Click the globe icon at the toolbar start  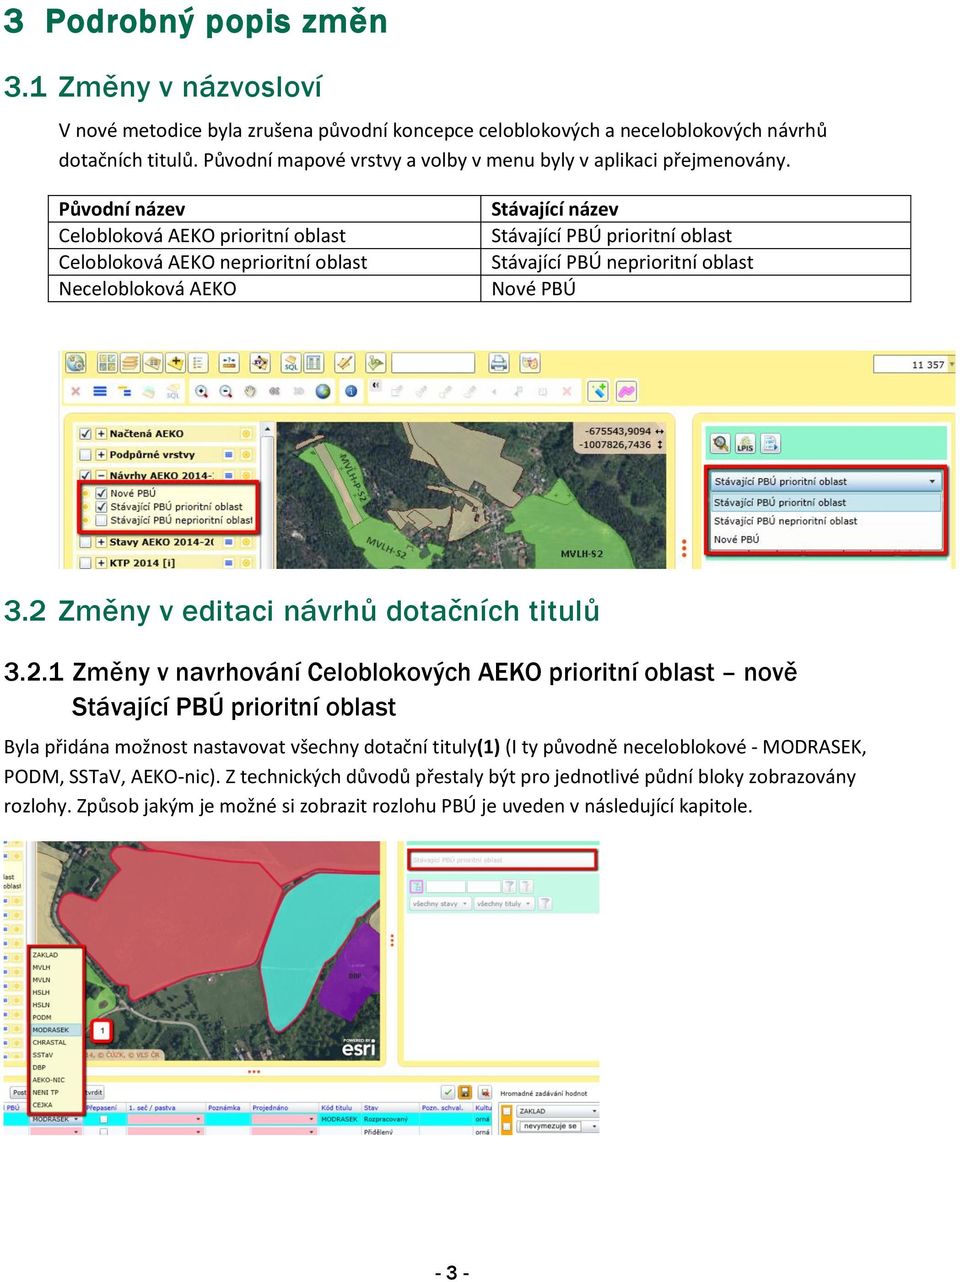pos(74,362)
